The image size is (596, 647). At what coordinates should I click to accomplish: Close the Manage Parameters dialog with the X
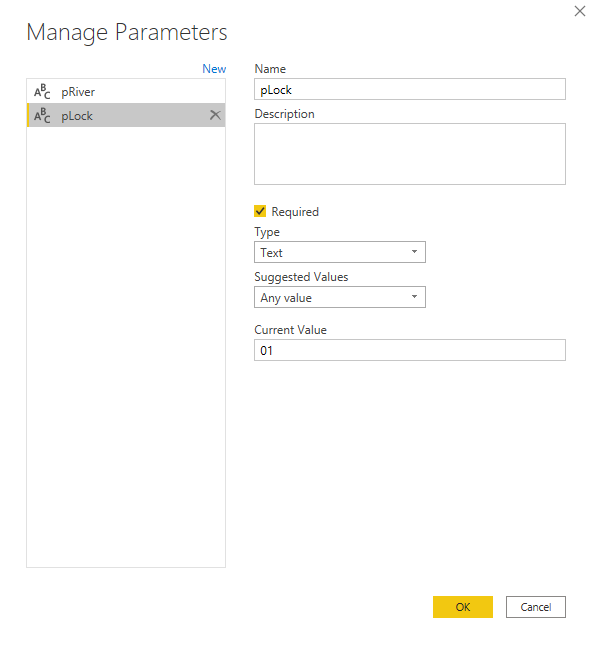tap(579, 11)
